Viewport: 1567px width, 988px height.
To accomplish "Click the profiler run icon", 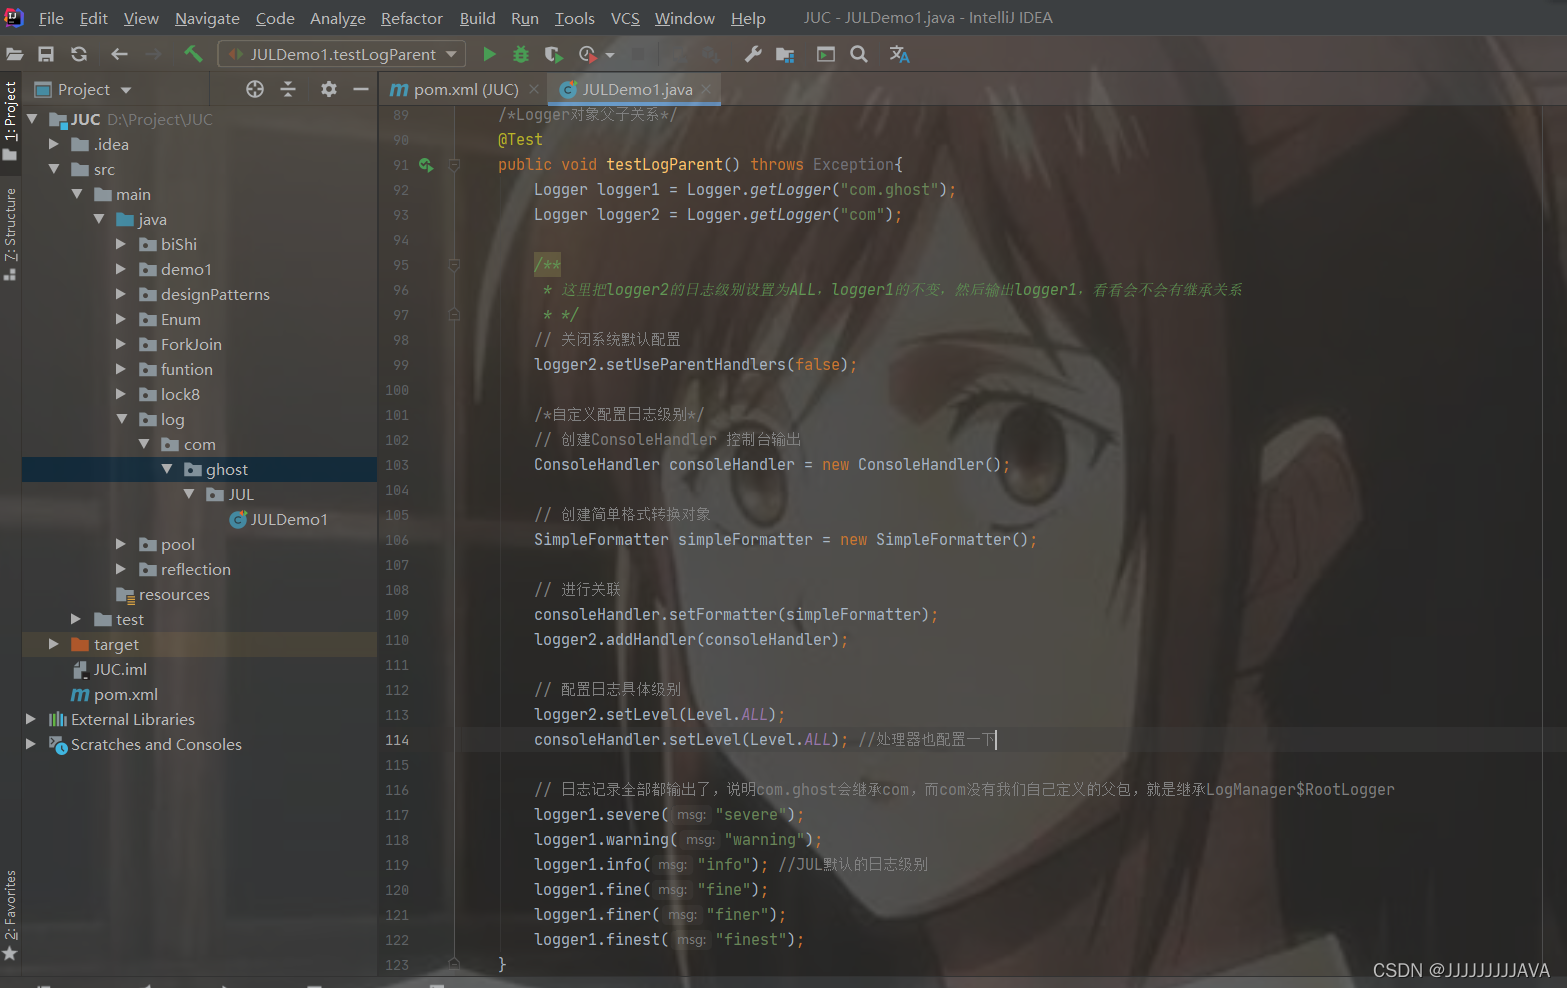I will 587,54.
